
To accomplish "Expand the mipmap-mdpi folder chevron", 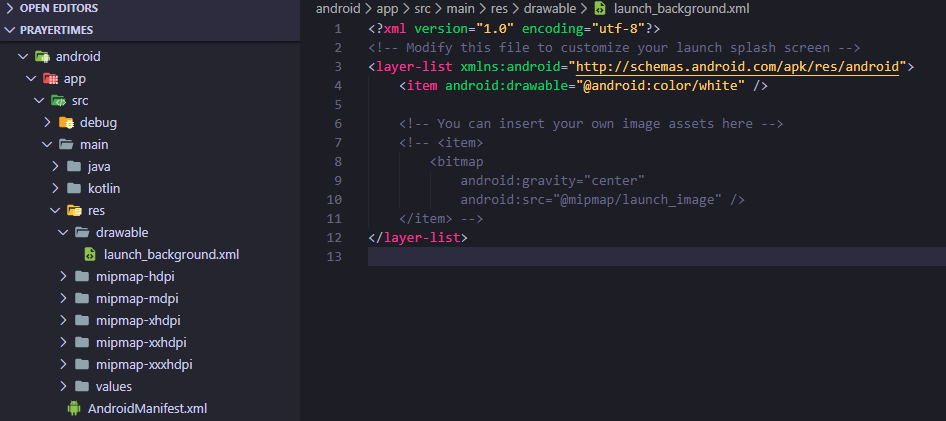I will click(x=63, y=299).
